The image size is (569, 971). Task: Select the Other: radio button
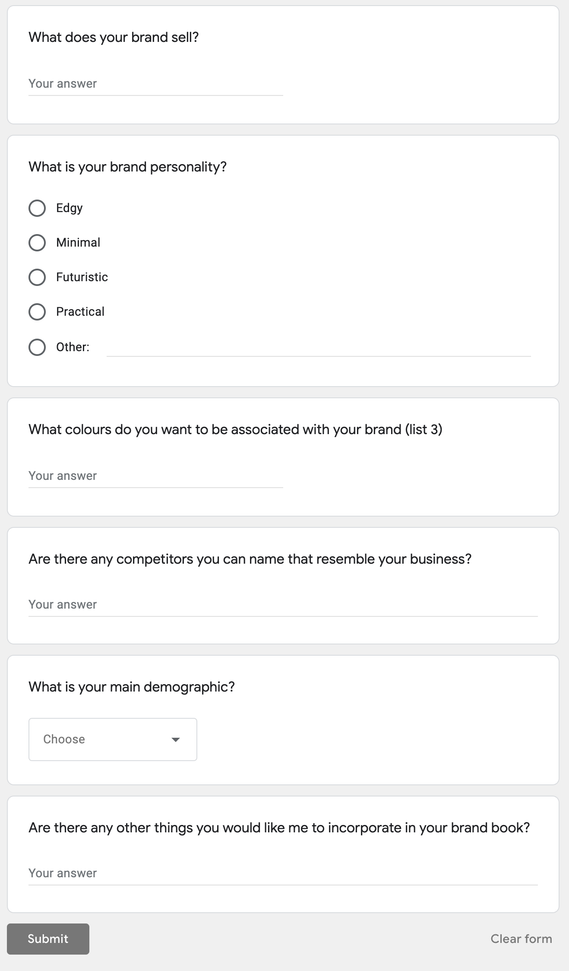pyautogui.click(x=37, y=347)
